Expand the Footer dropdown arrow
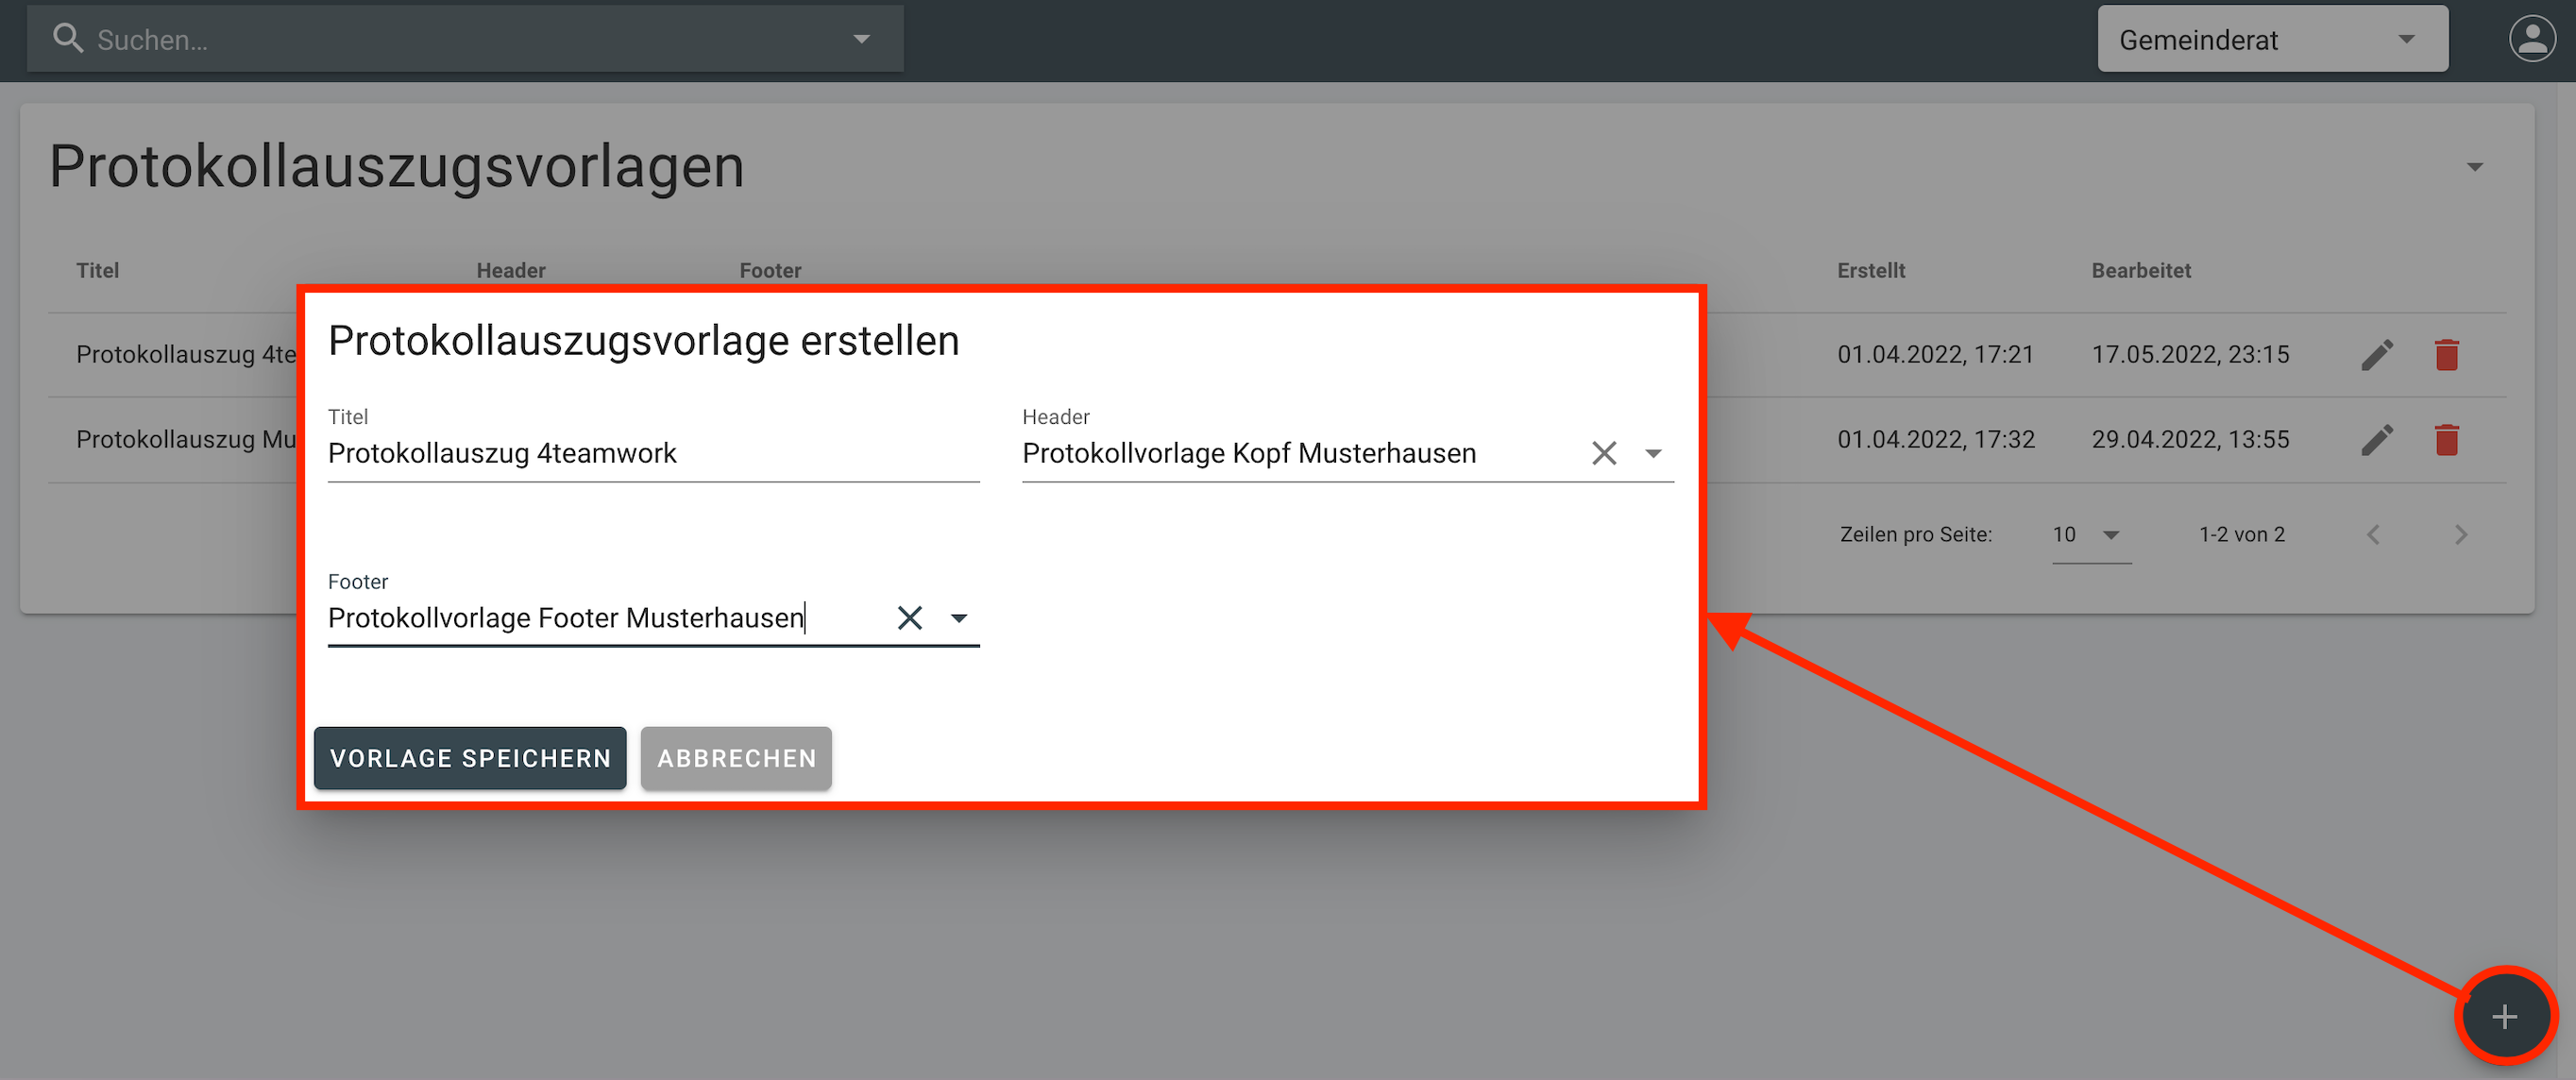Viewport: 2576px width, 1080px height. click(x=958, y=618)
